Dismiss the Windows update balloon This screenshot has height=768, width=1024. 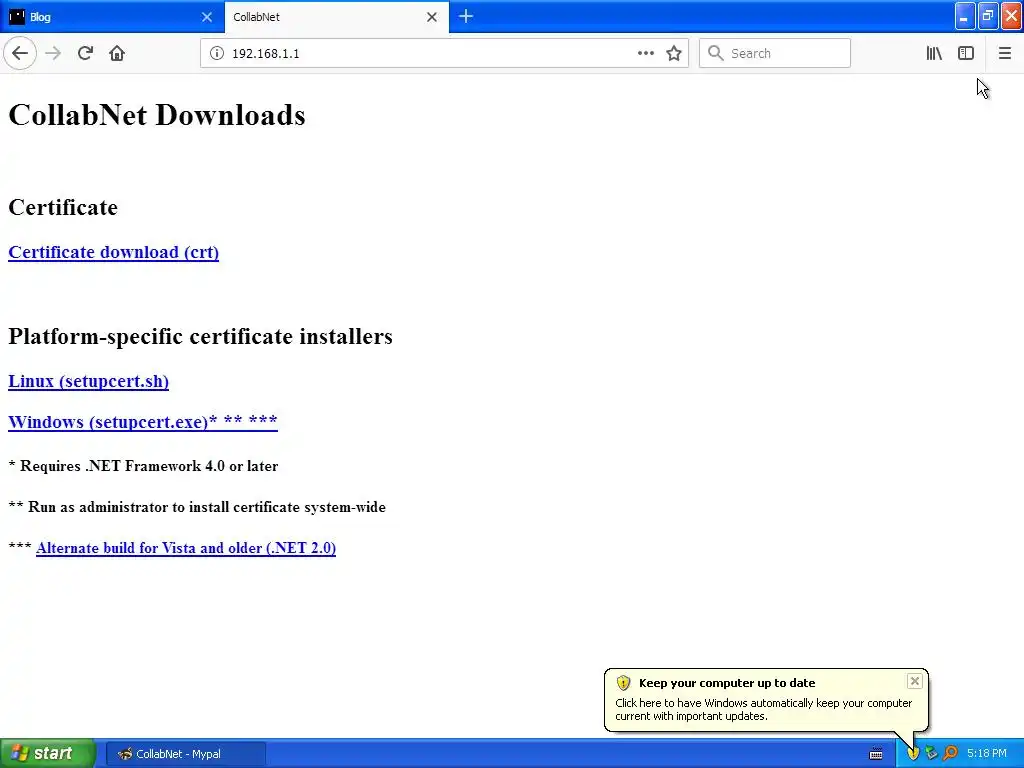(914, 681)
